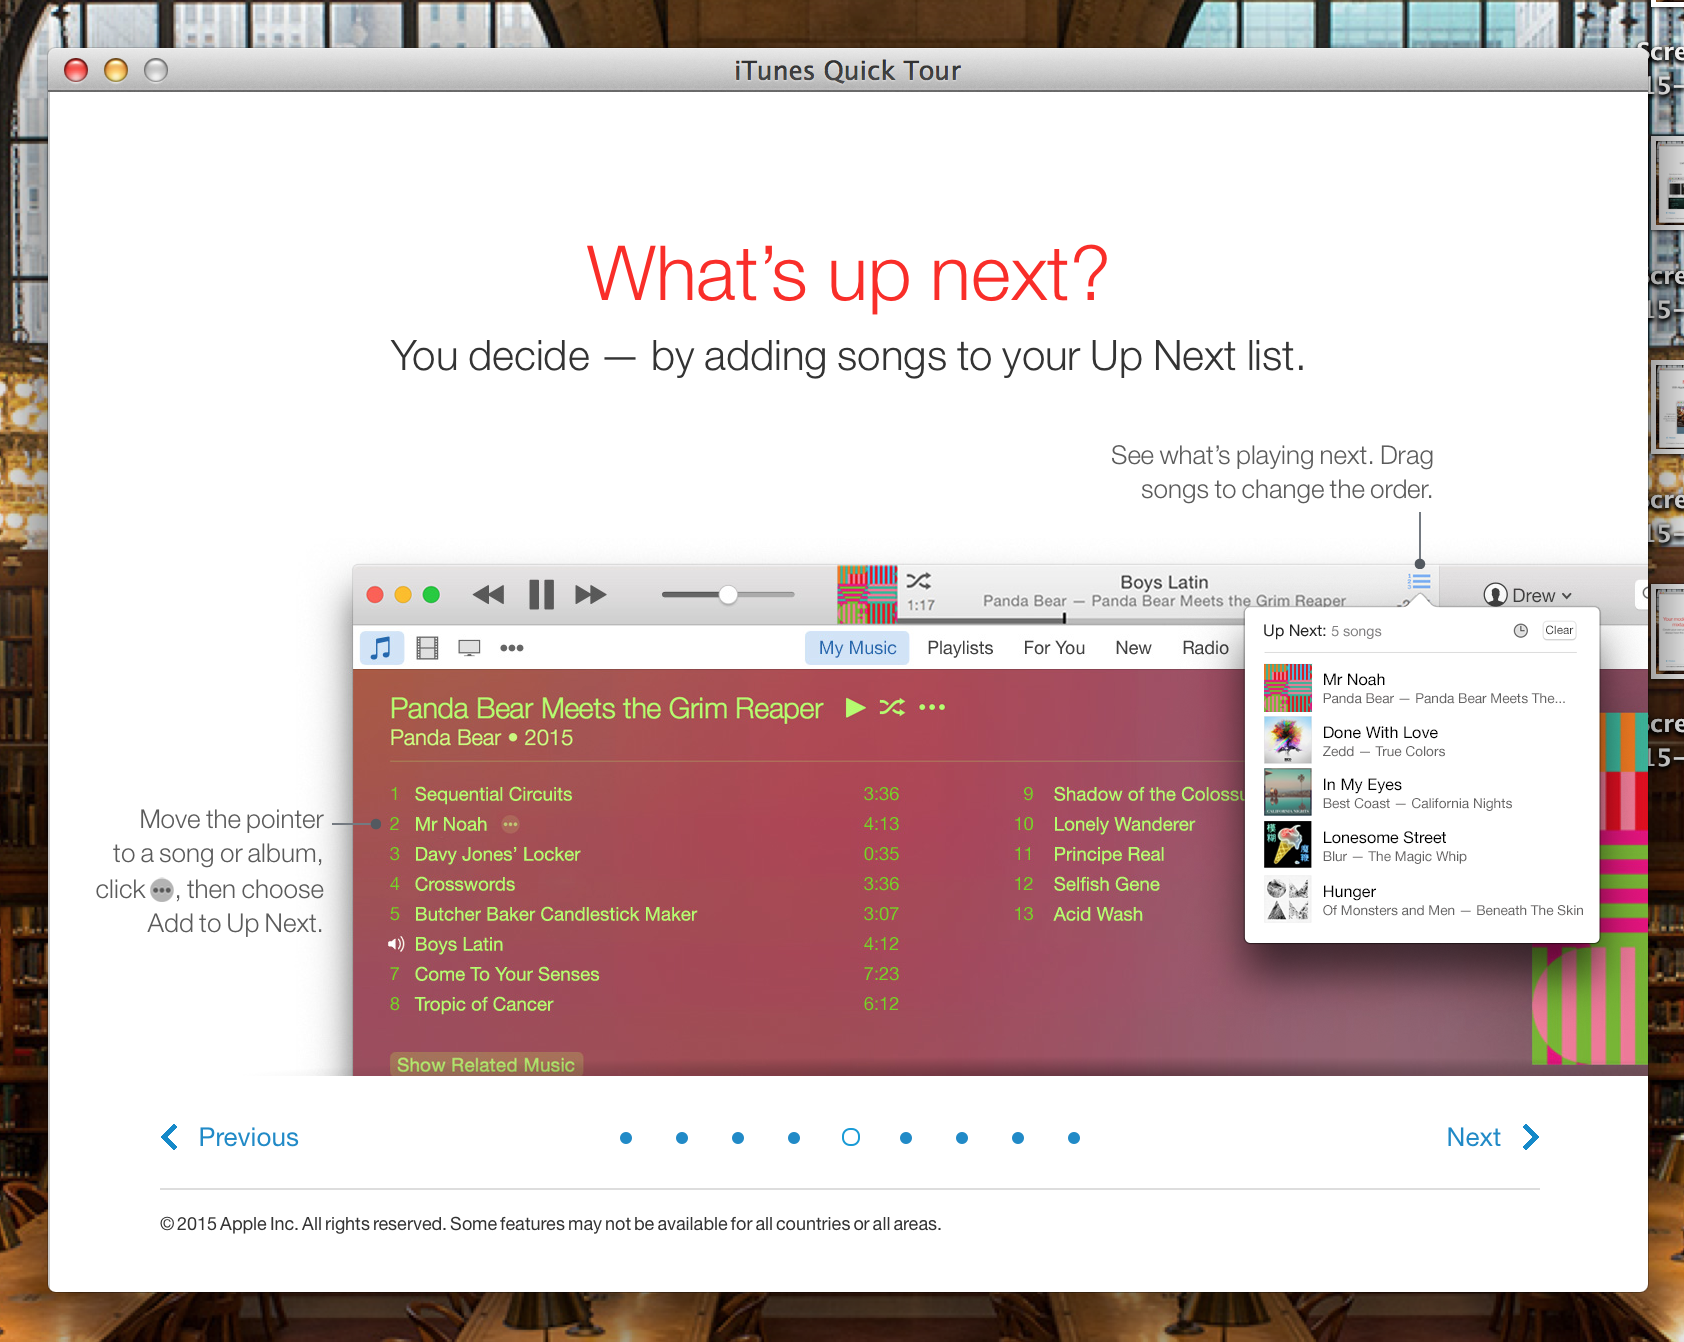Open album options ellipsis next to shuffle
Viewport: 1684px width, 1342px height.
tap(932, 707)
